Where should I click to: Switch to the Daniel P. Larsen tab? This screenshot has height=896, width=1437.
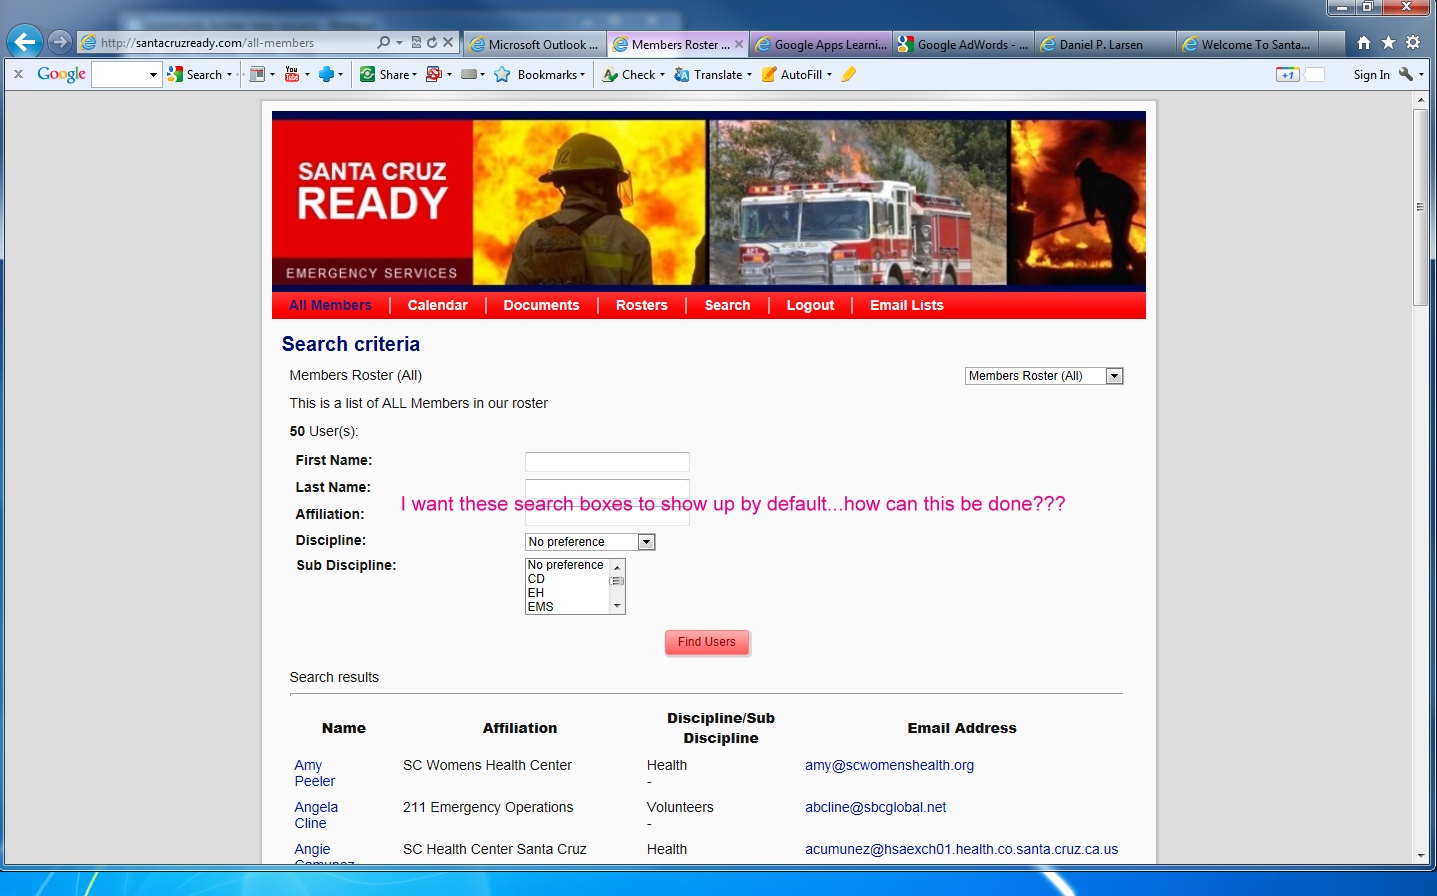pyautogui.click(x=1104, y=44)
